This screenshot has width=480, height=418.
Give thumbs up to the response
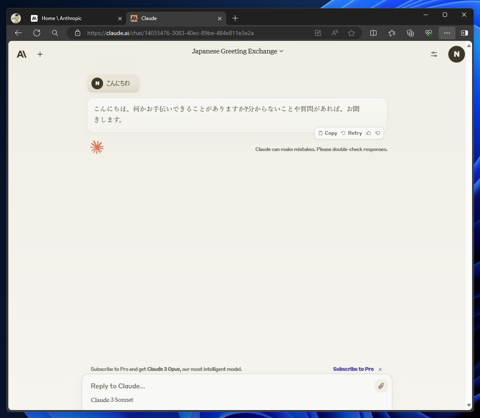[369, 133]
